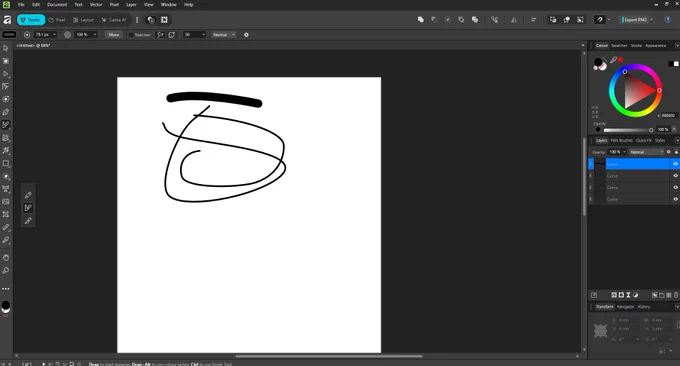
Task: Switch to the Swatches tab
Action: (x=619, y=46)
